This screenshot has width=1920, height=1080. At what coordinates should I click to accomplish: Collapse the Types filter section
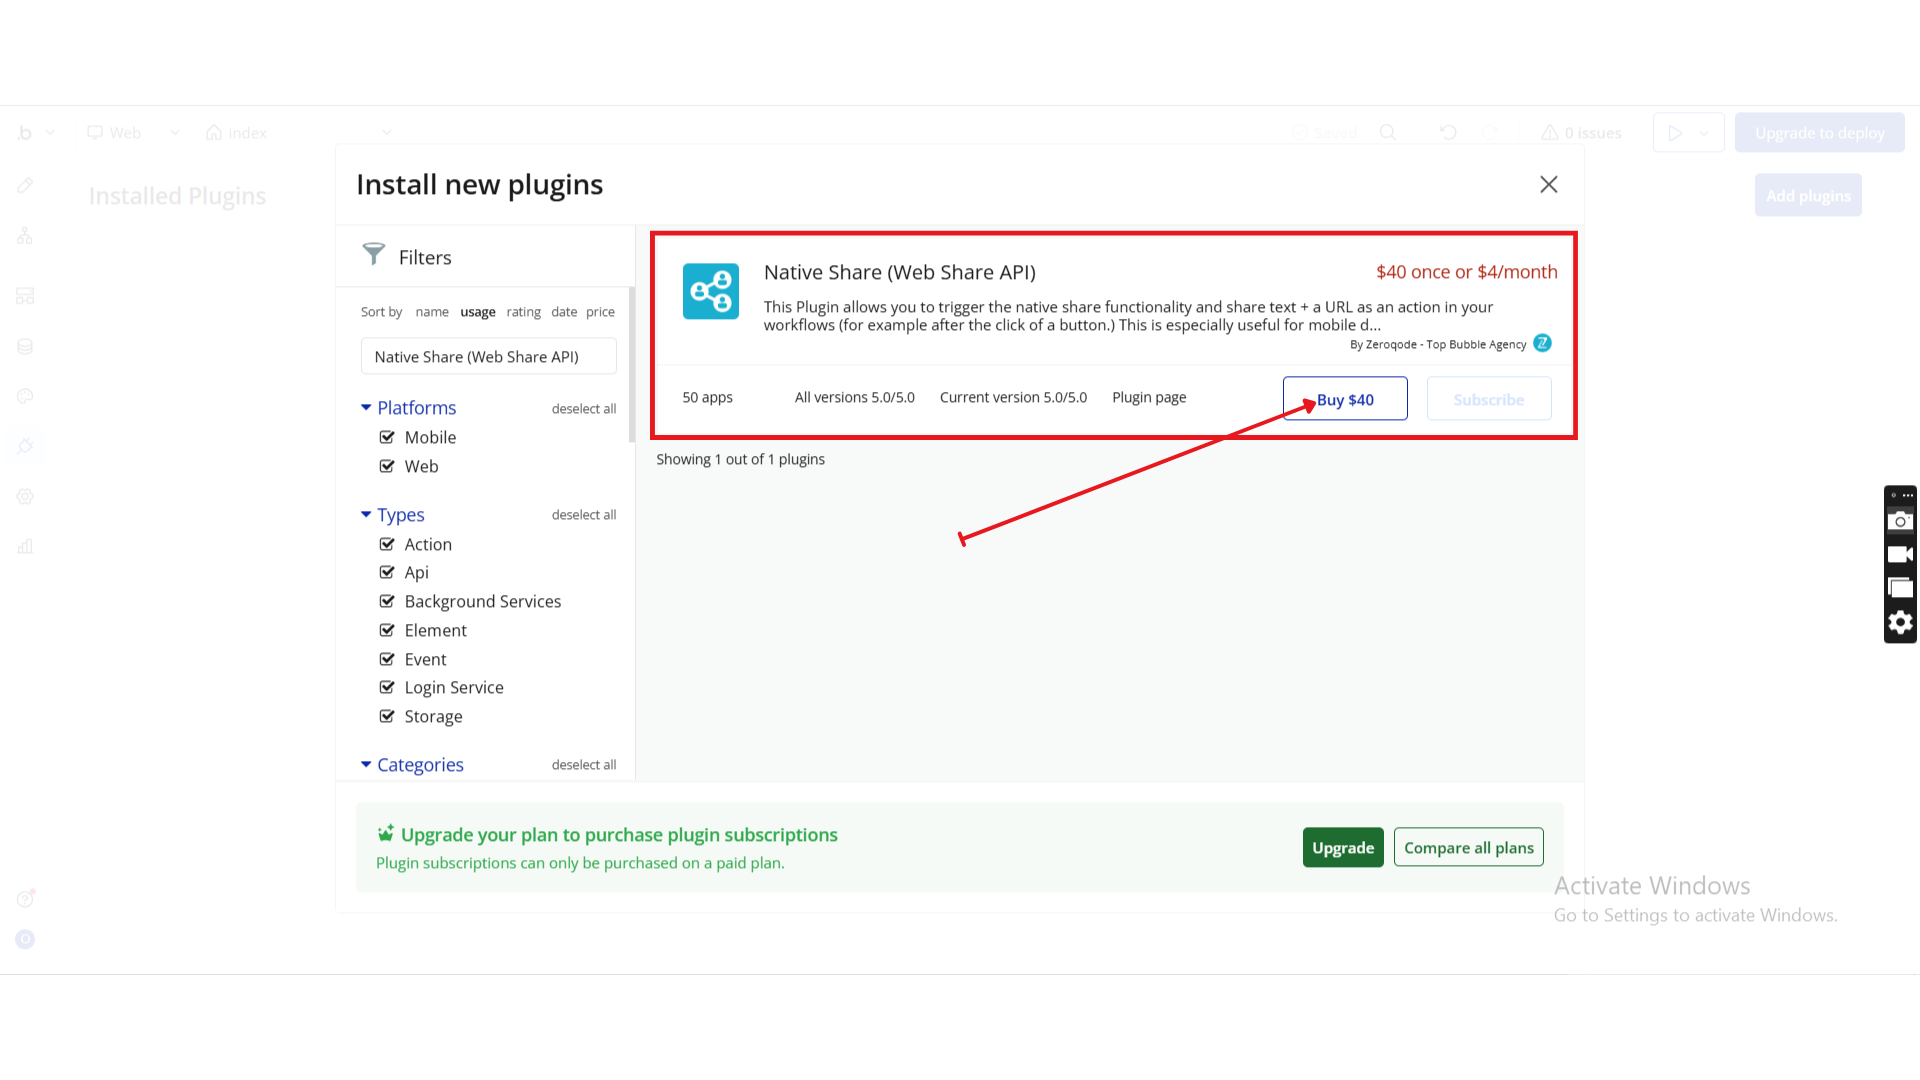pos(366,514)
